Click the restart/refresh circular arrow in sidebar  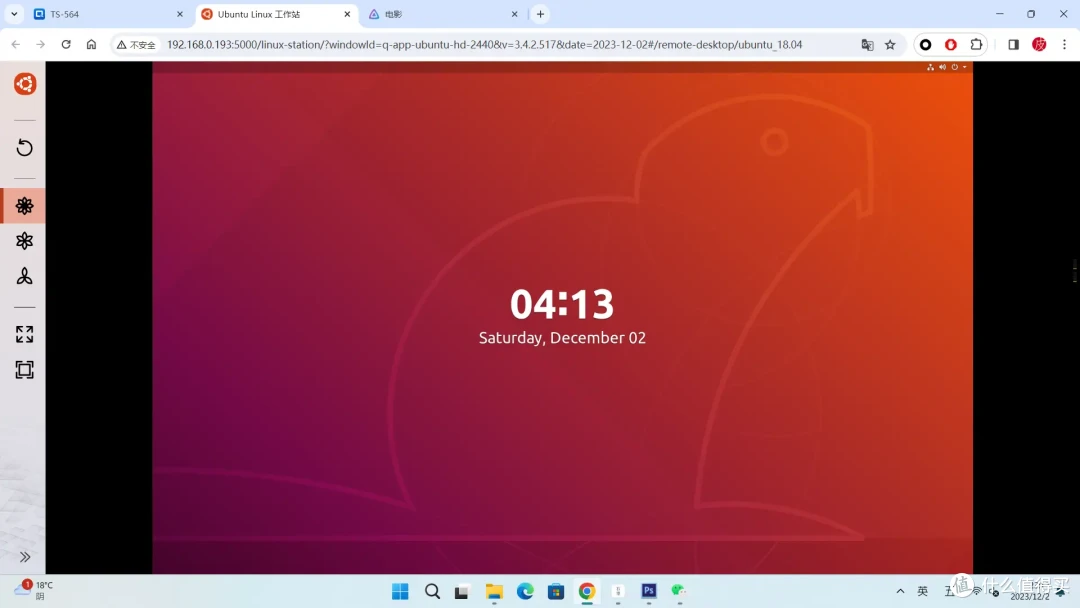click(x=25, y=147)
